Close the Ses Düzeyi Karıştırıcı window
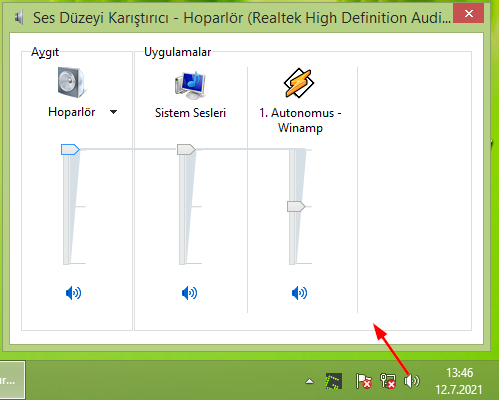The height and width of the screenshot is (400, 499). pos(468,14)
